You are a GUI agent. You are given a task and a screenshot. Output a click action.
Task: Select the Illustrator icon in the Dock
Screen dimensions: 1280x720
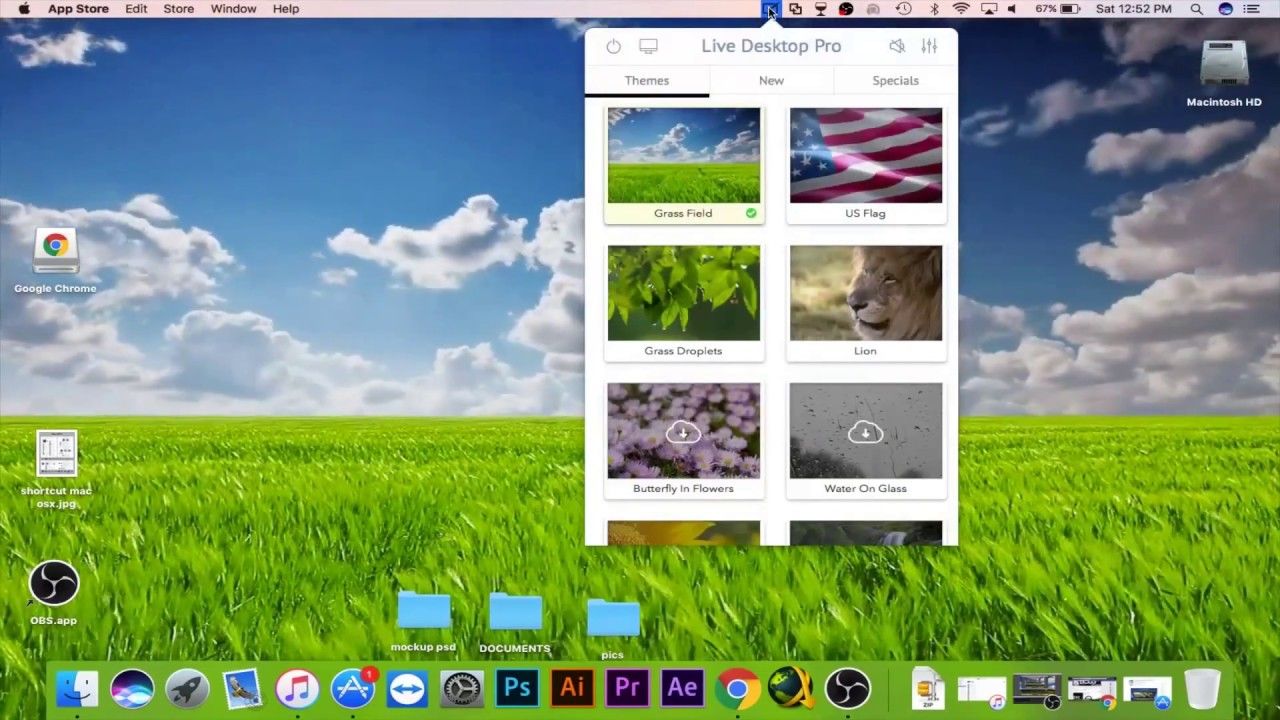coord(571,687)
